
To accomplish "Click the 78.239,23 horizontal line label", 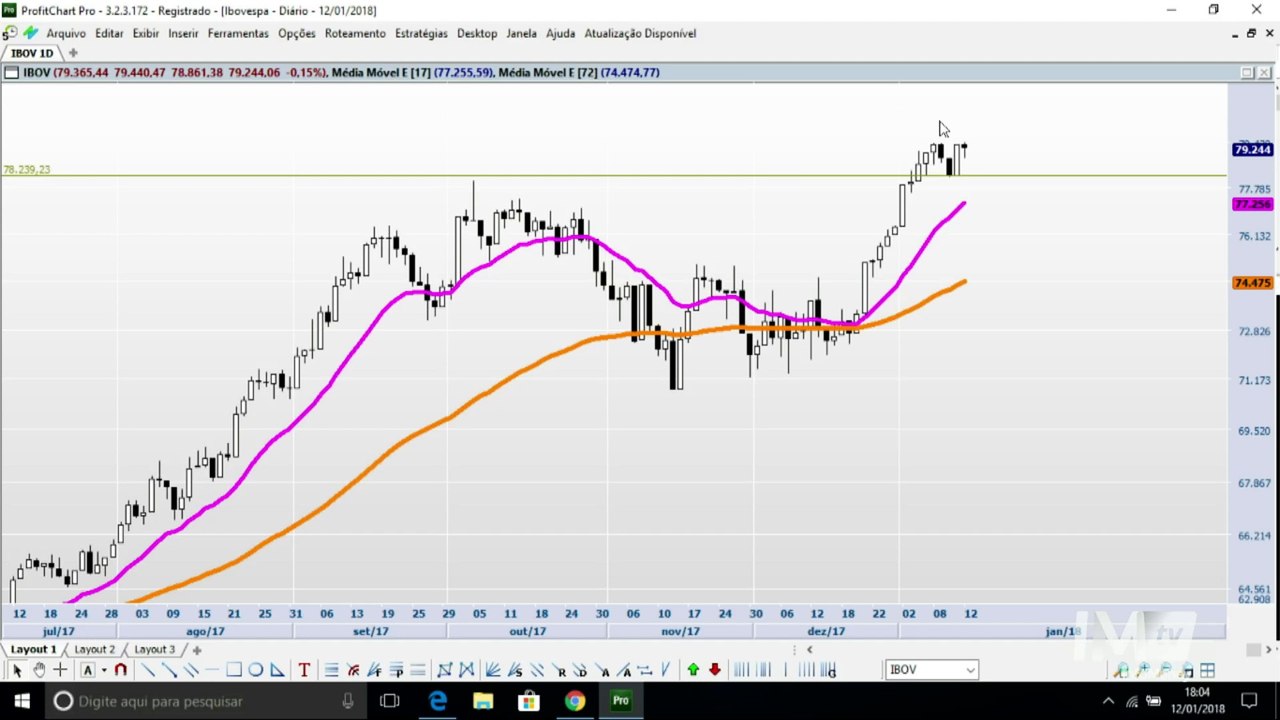I will 26,170.
